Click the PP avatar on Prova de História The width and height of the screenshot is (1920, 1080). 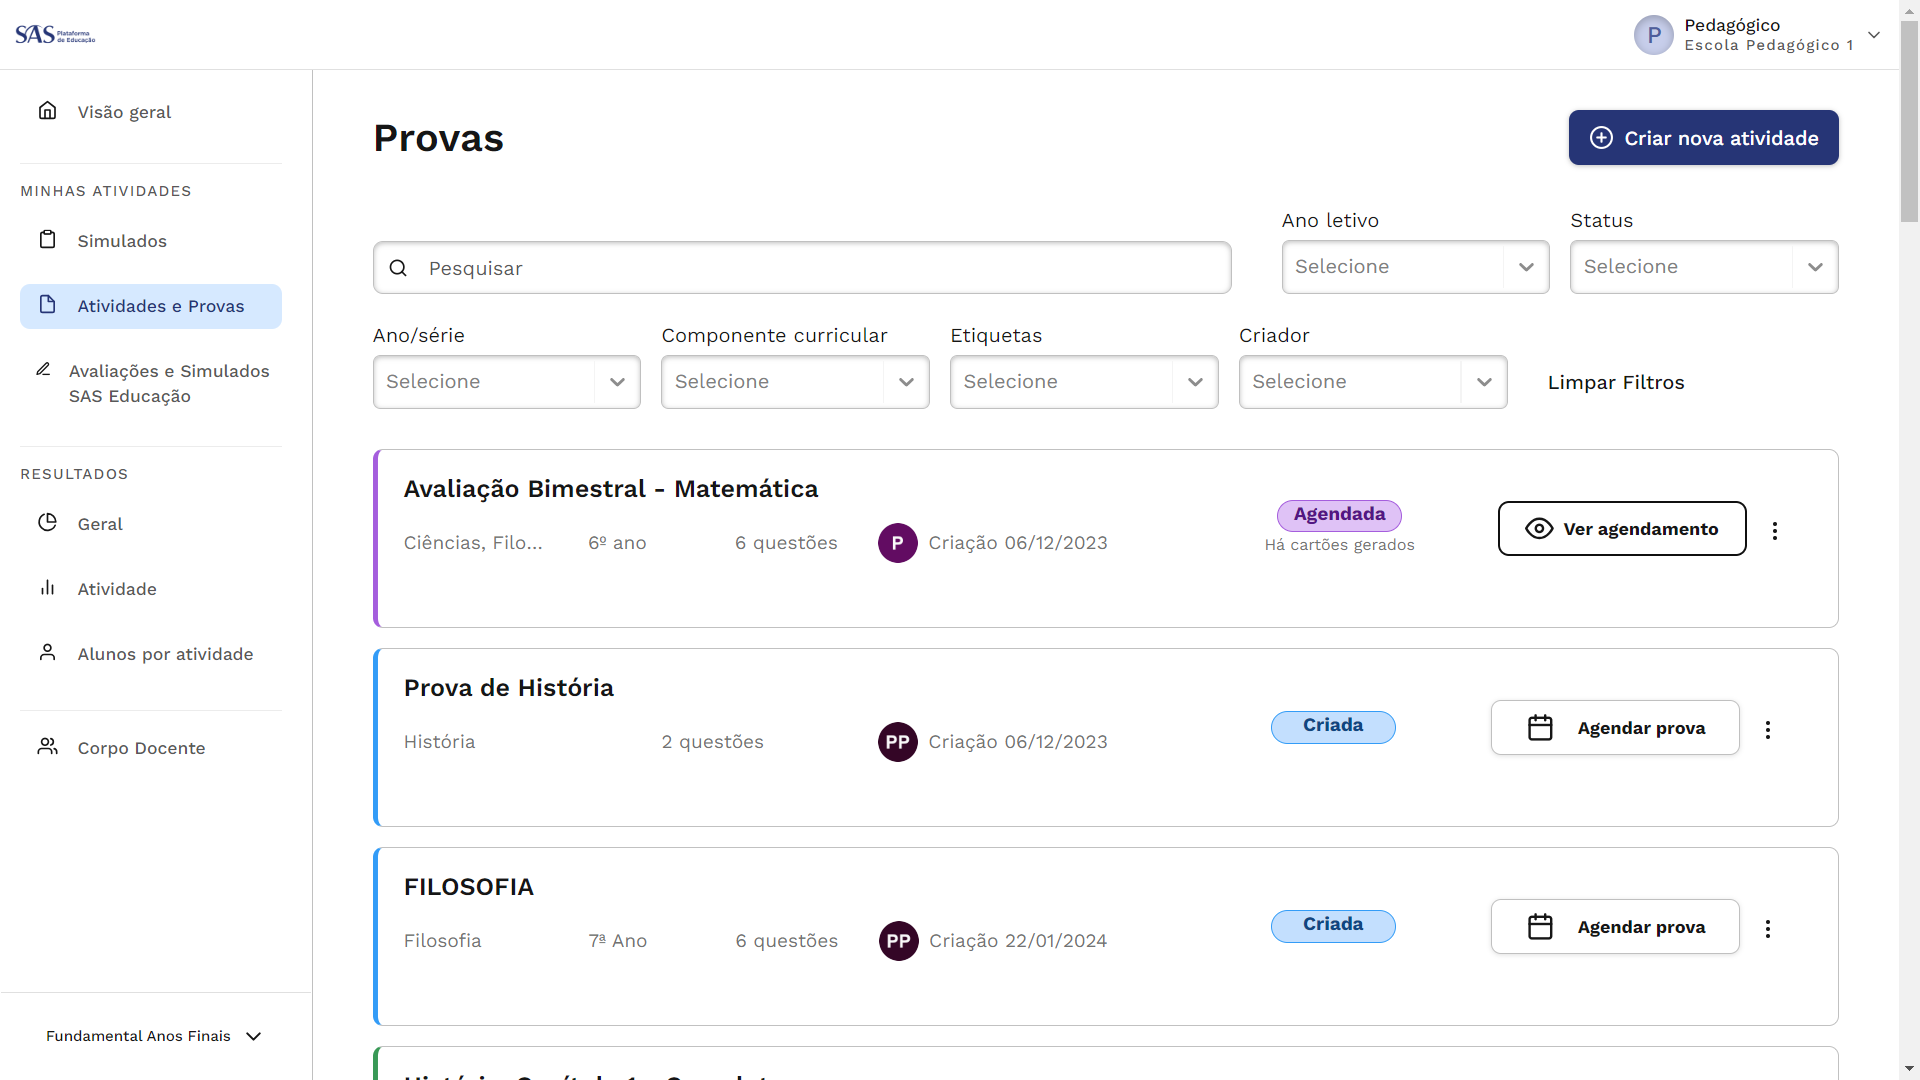point(898,742)
